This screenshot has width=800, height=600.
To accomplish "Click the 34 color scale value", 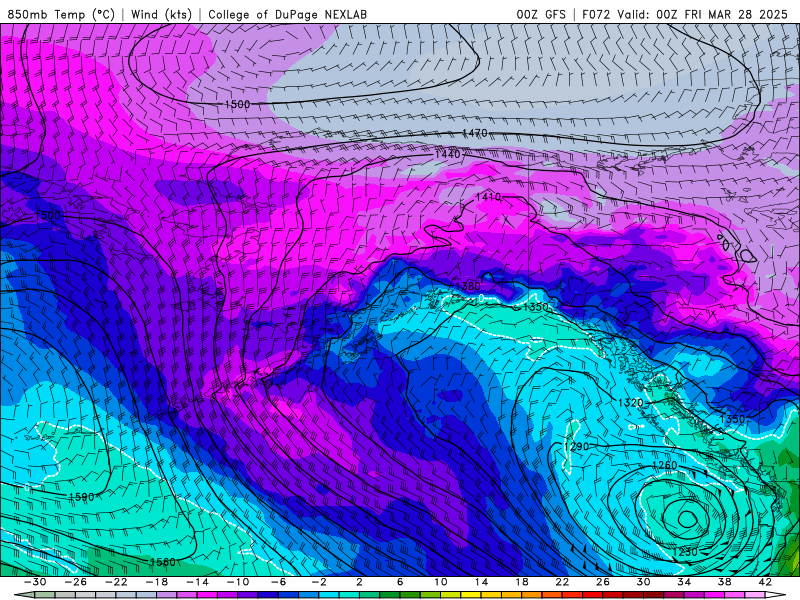I will click(x=684, y=582).
